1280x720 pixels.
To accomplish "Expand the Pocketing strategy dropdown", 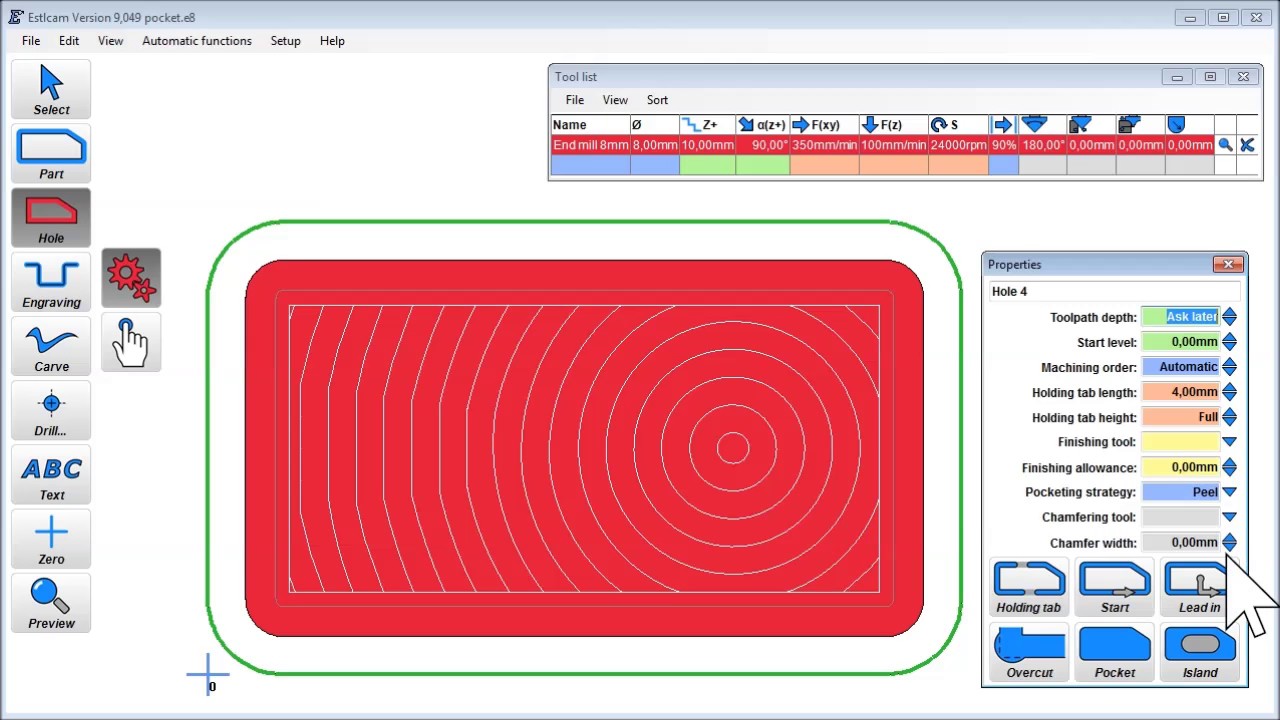I will coord(1229,492).
